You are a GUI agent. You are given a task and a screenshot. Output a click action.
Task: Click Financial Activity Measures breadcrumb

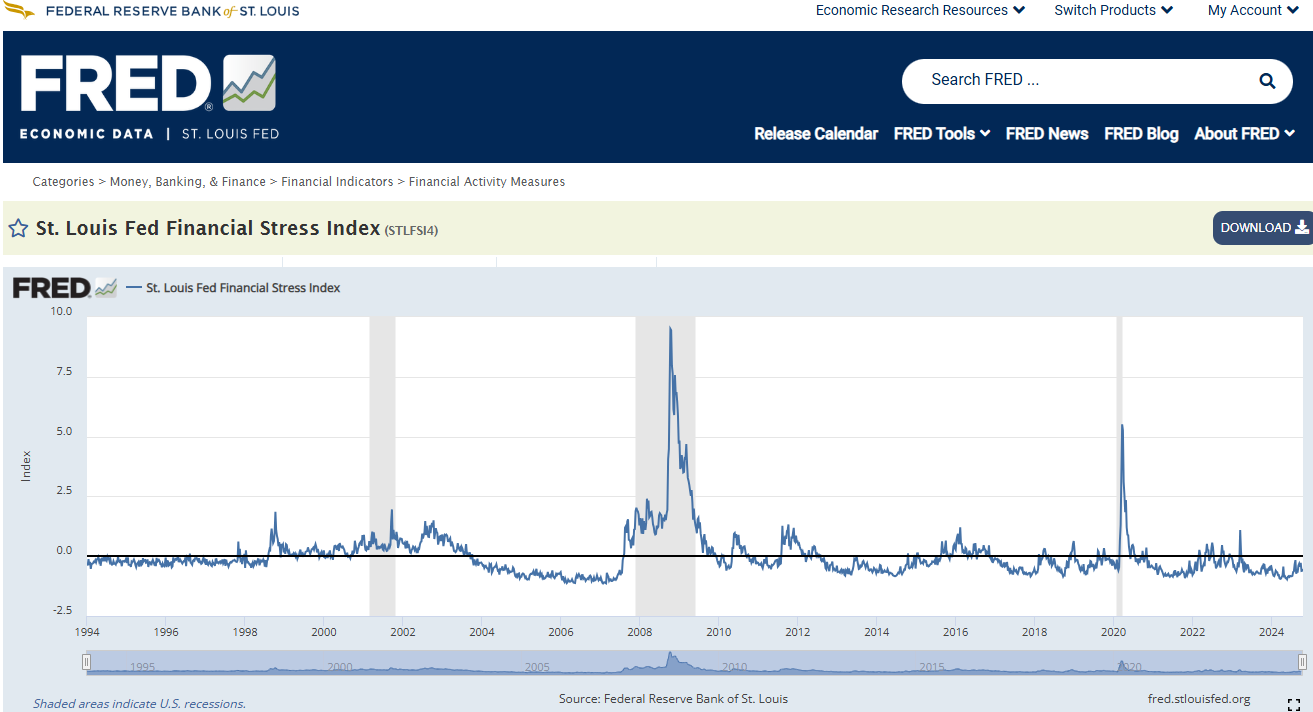click(x=487, y=182)
